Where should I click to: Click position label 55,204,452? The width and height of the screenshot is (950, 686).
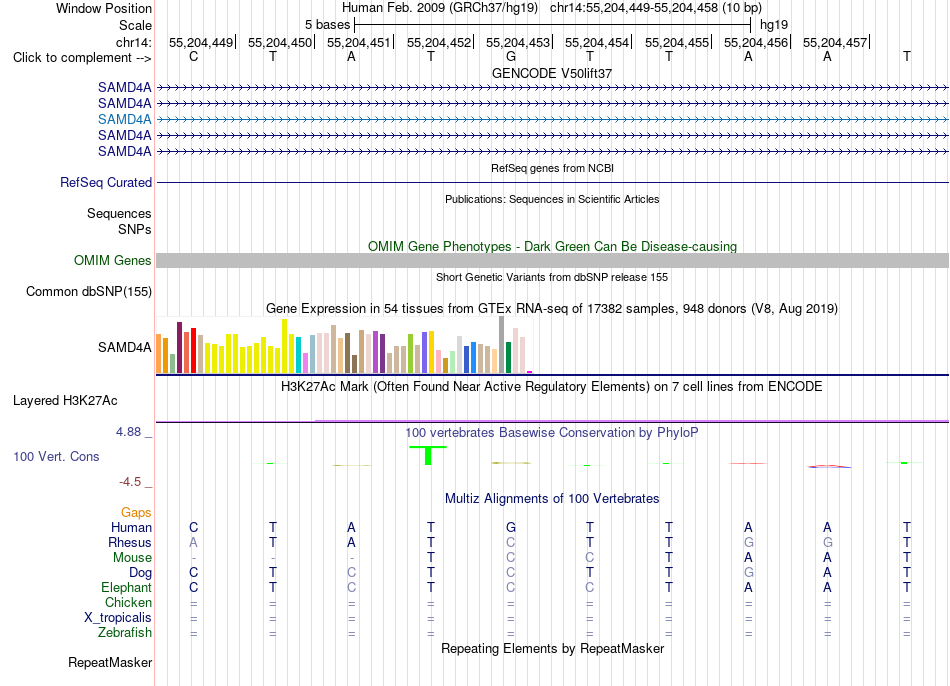439,42
